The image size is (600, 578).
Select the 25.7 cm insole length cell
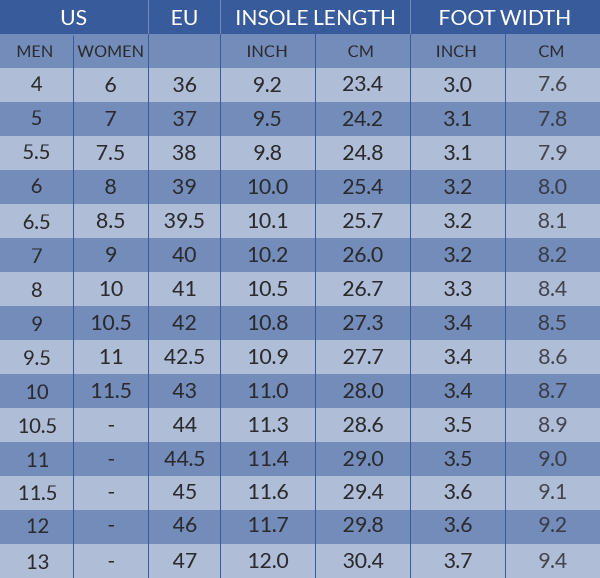point(362,221)
